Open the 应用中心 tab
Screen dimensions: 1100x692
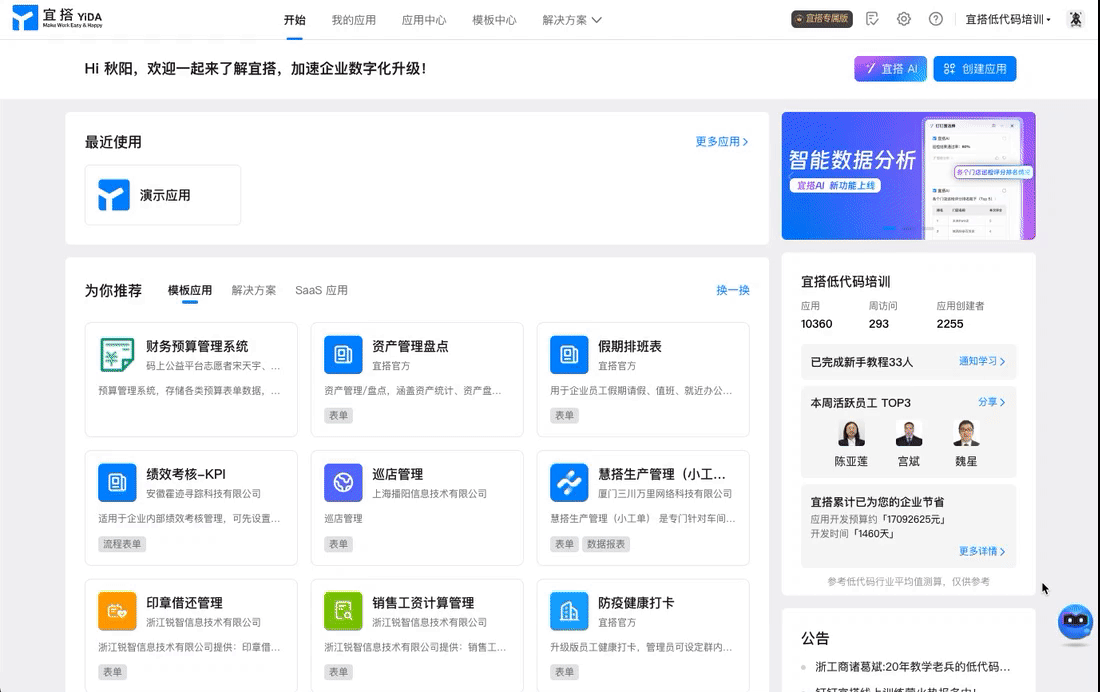tap(424, 20)
